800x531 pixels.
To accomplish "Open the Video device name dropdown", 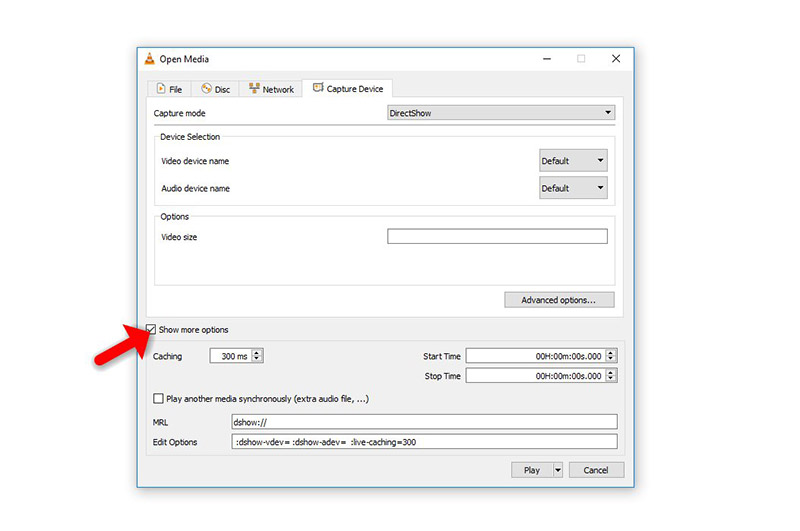I will pos(573,160).
